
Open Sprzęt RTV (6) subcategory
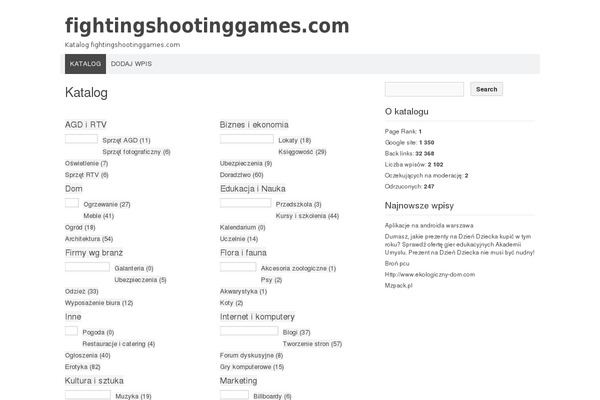pos(86,175)
